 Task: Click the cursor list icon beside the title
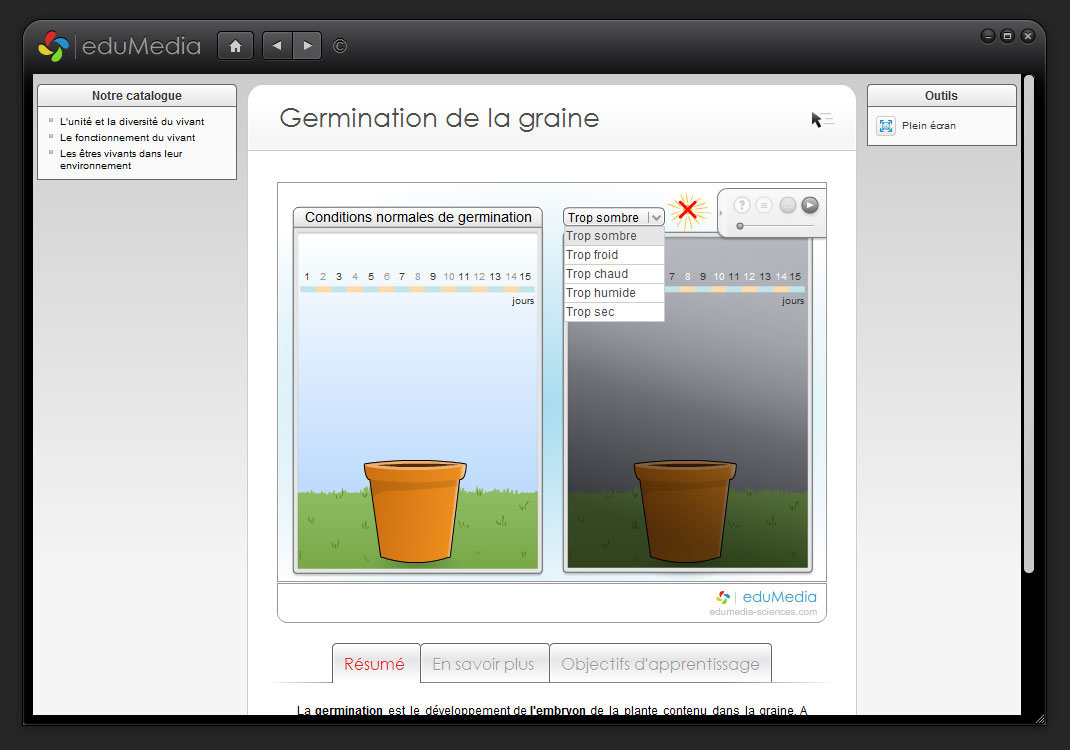[x=822, y=120]
